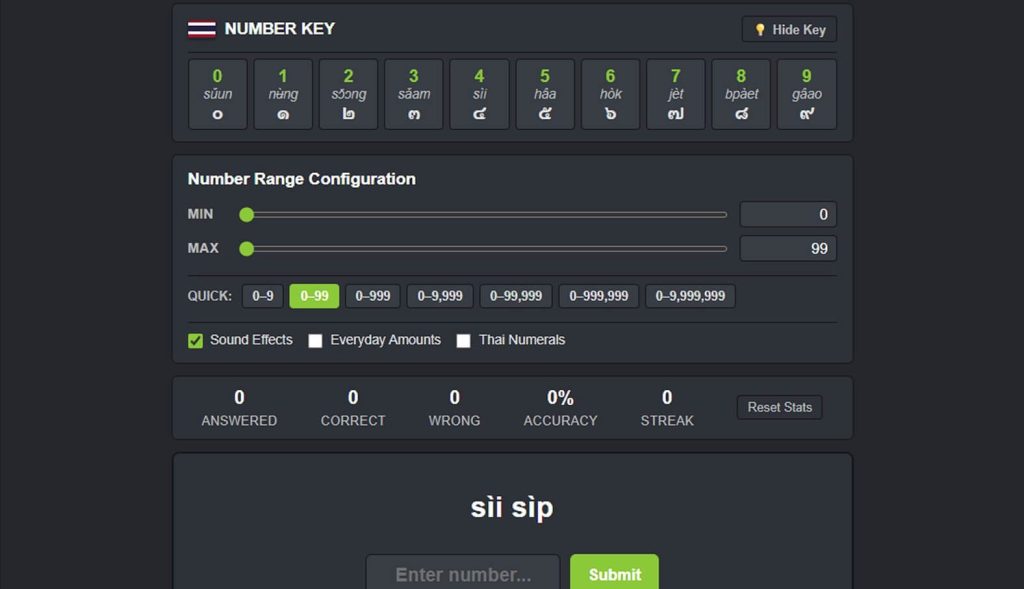Screen dimensions: 1024x589
Task: Click the Number Range Configuration heading
Action: point(302,179)
